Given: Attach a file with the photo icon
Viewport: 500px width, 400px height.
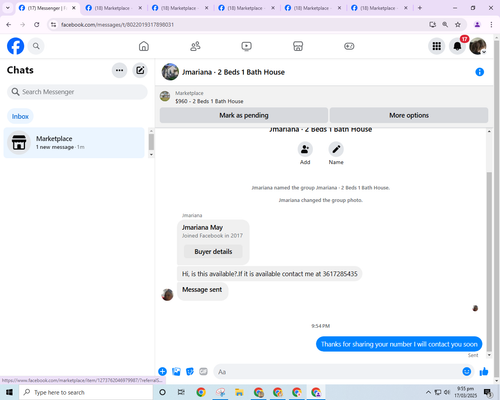Looking at the screenshot, I should coord(176,371).
